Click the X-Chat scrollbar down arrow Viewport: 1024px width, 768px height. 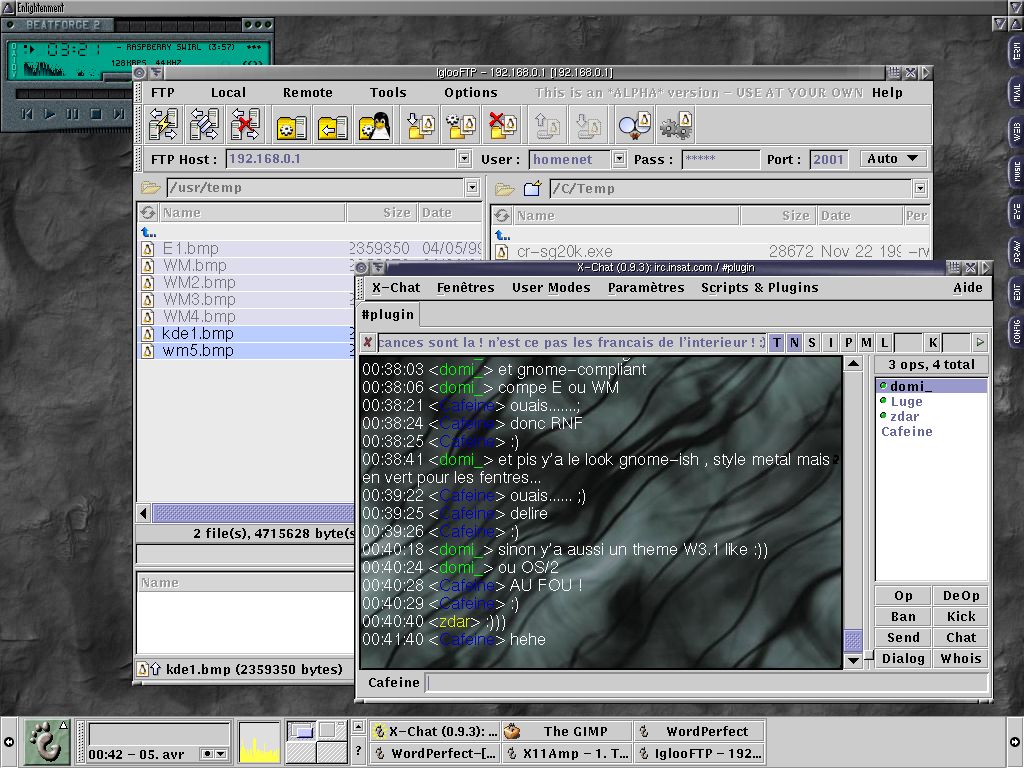point(853,660)
